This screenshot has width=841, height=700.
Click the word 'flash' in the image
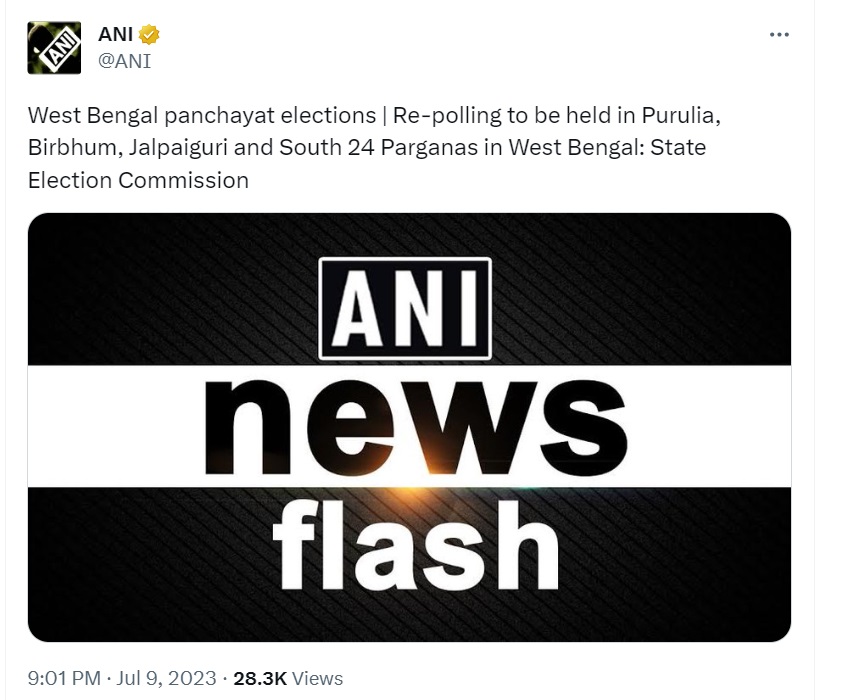coord(416,546)
